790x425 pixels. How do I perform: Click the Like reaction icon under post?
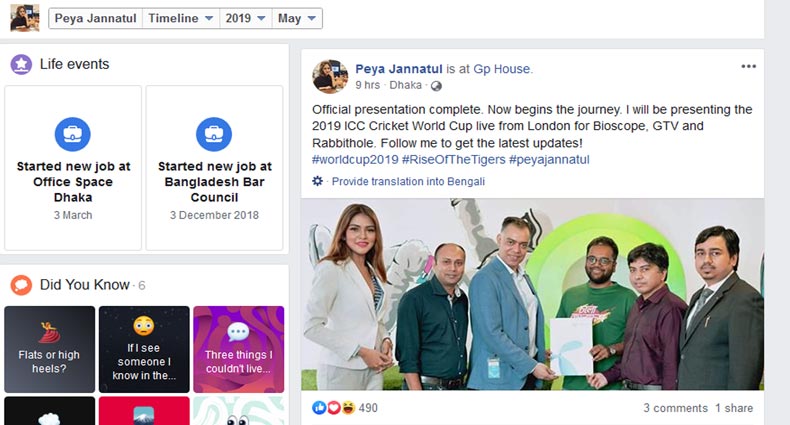[x=319, y=407]
